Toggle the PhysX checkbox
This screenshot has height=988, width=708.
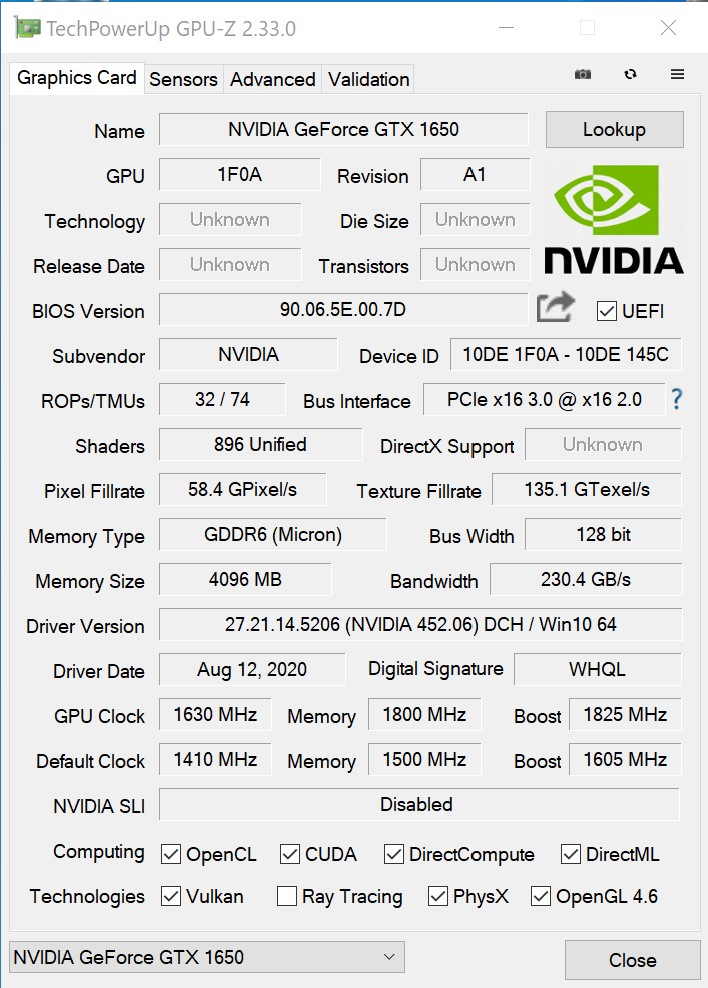(x=438, y=896)
